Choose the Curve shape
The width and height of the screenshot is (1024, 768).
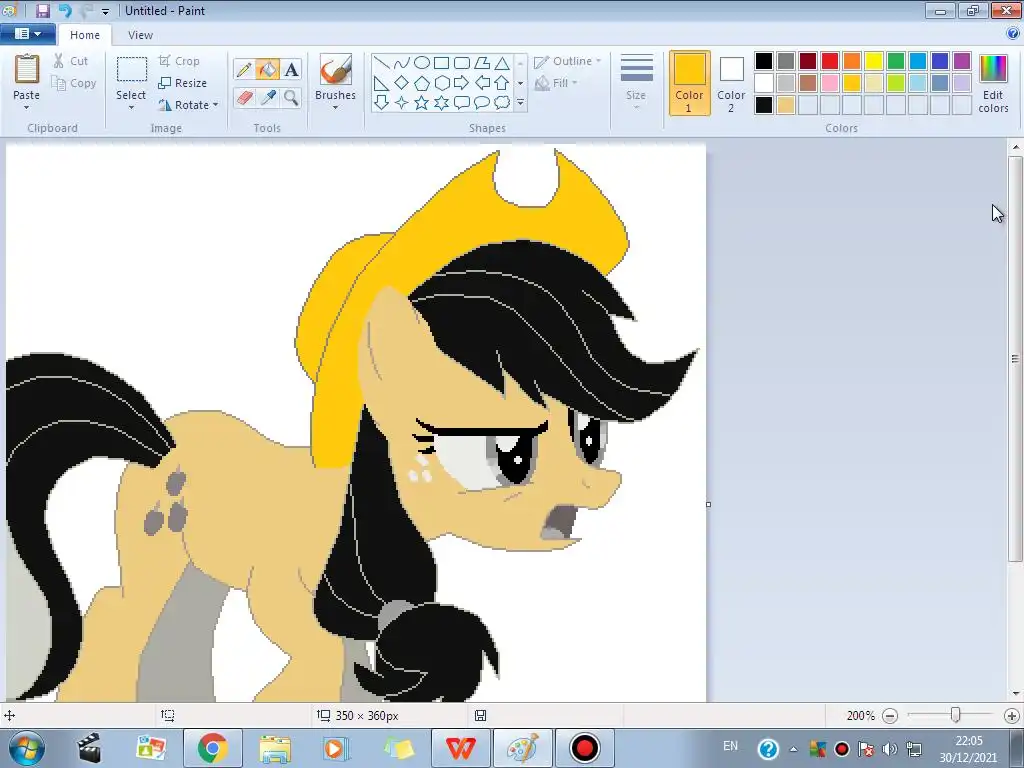[x=402, y=63]
